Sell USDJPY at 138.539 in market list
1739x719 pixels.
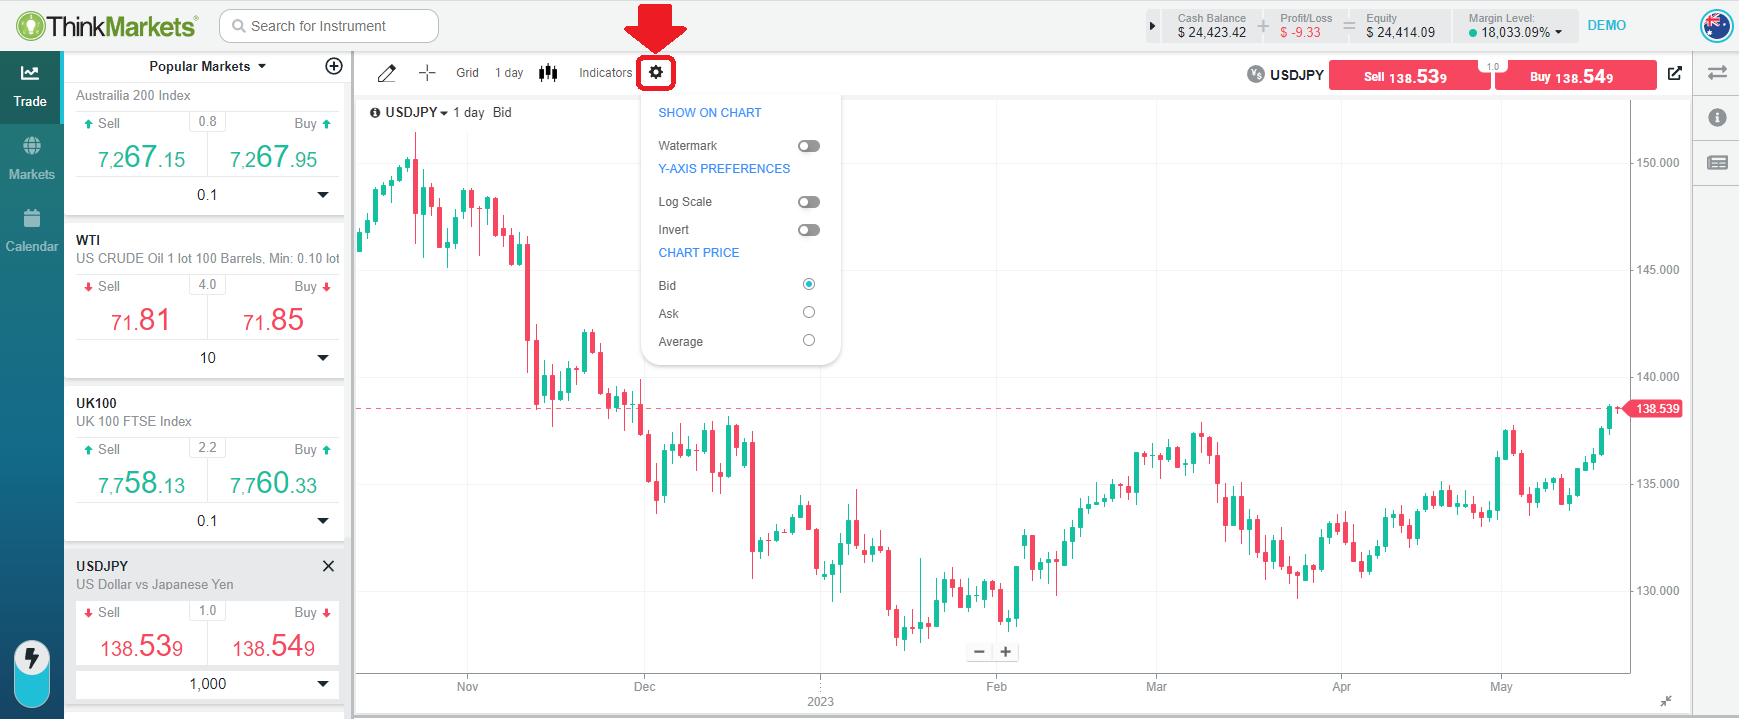(141, 635)
